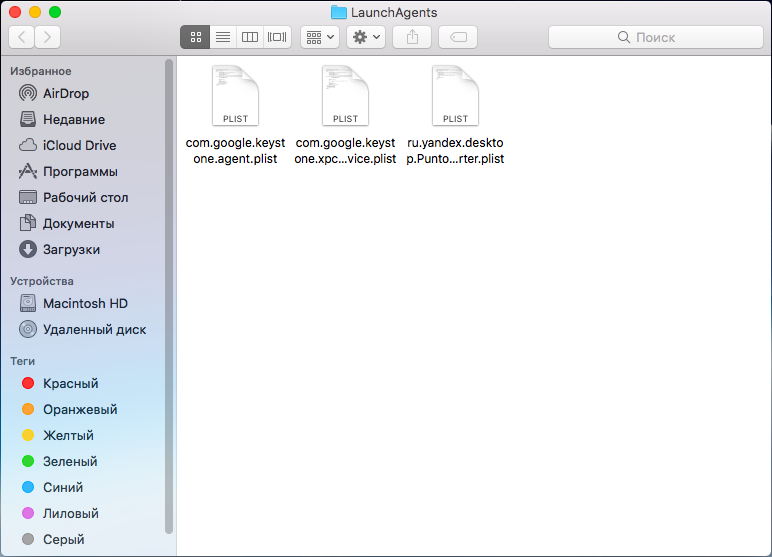Viewport: 772px width, 557px height.
Task: Select the Зеленый tag label
Action: [70, 461]
